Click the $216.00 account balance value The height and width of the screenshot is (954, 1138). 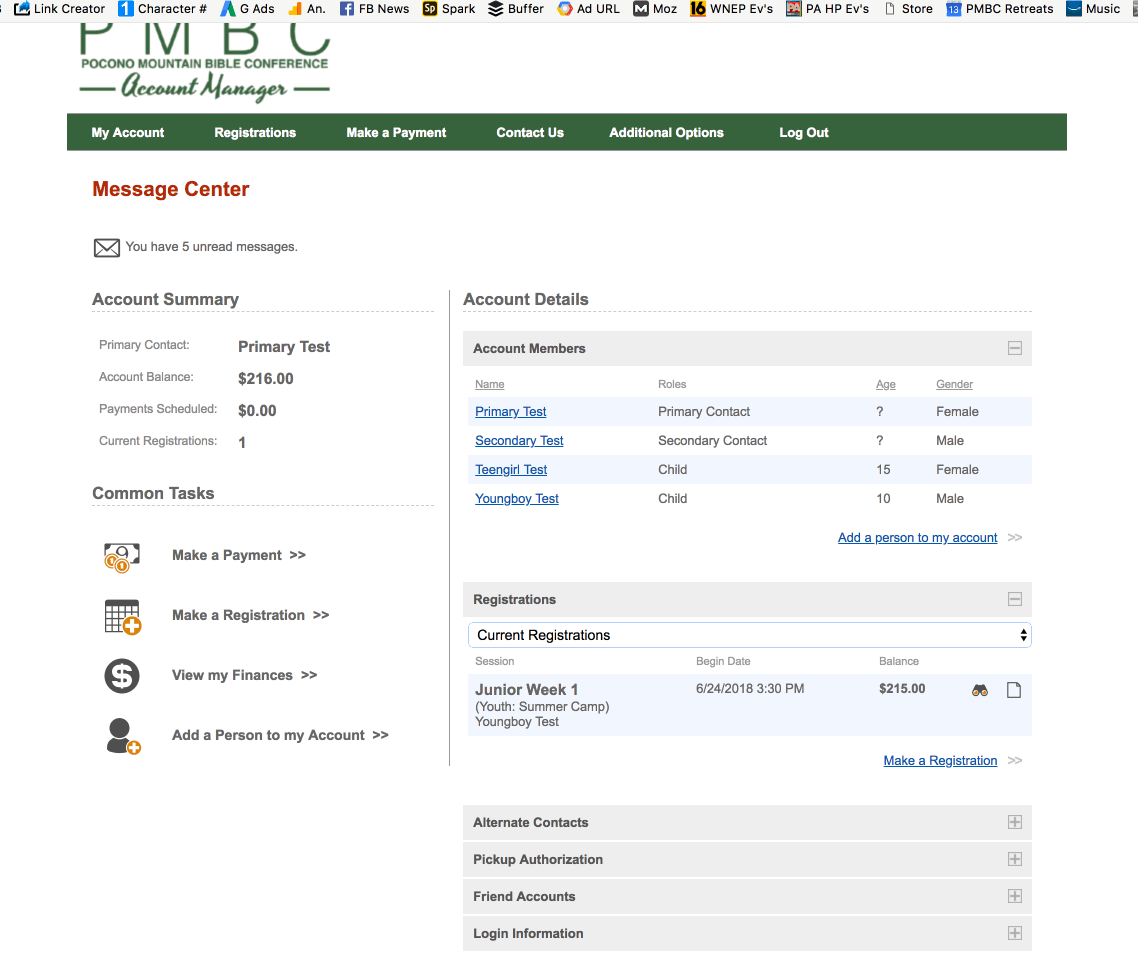(266, 379)
